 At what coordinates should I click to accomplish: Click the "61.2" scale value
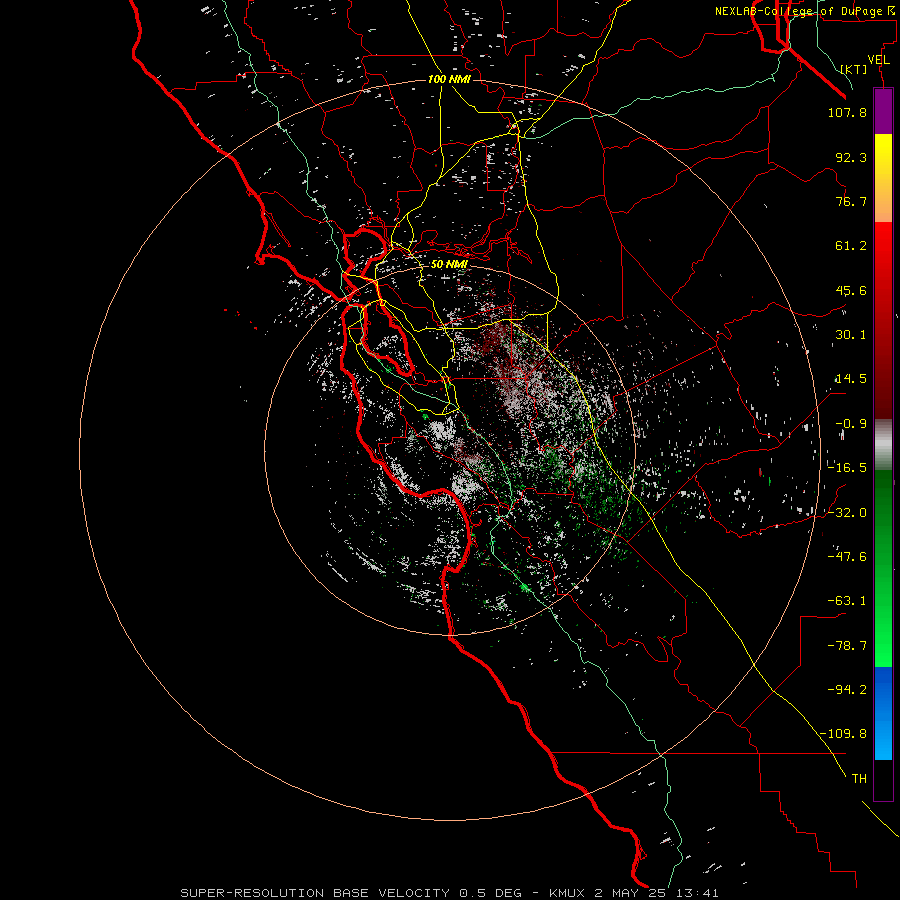tap(851, 246)
